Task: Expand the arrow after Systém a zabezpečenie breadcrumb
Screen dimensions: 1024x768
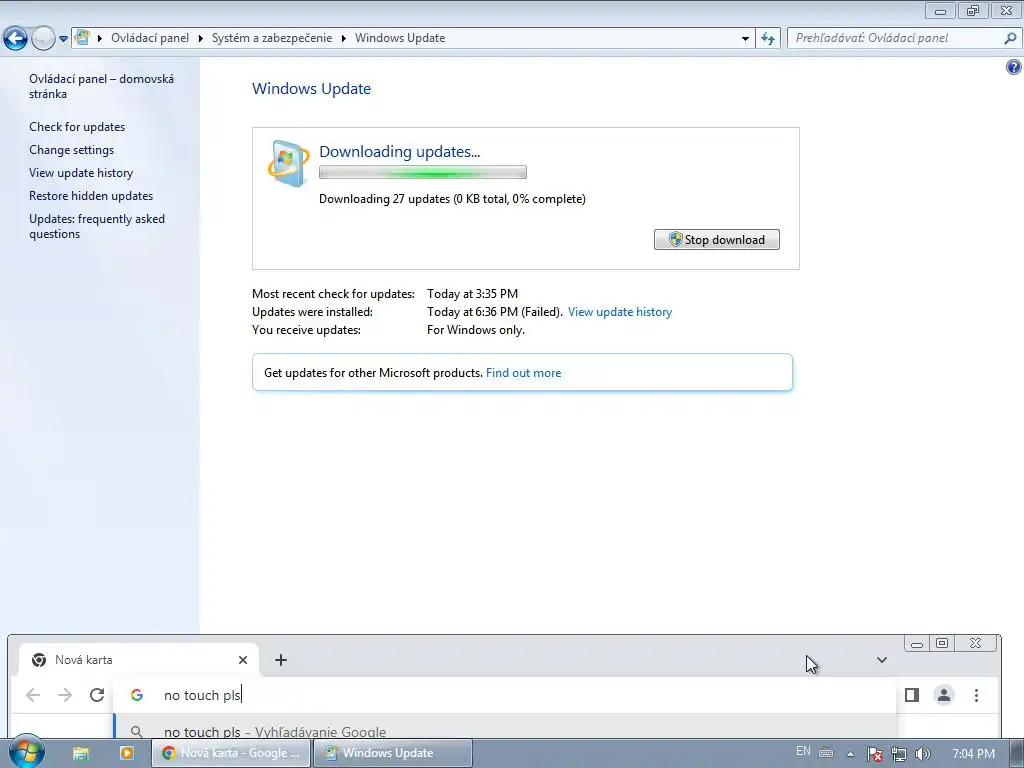Action: pos(344,39)
